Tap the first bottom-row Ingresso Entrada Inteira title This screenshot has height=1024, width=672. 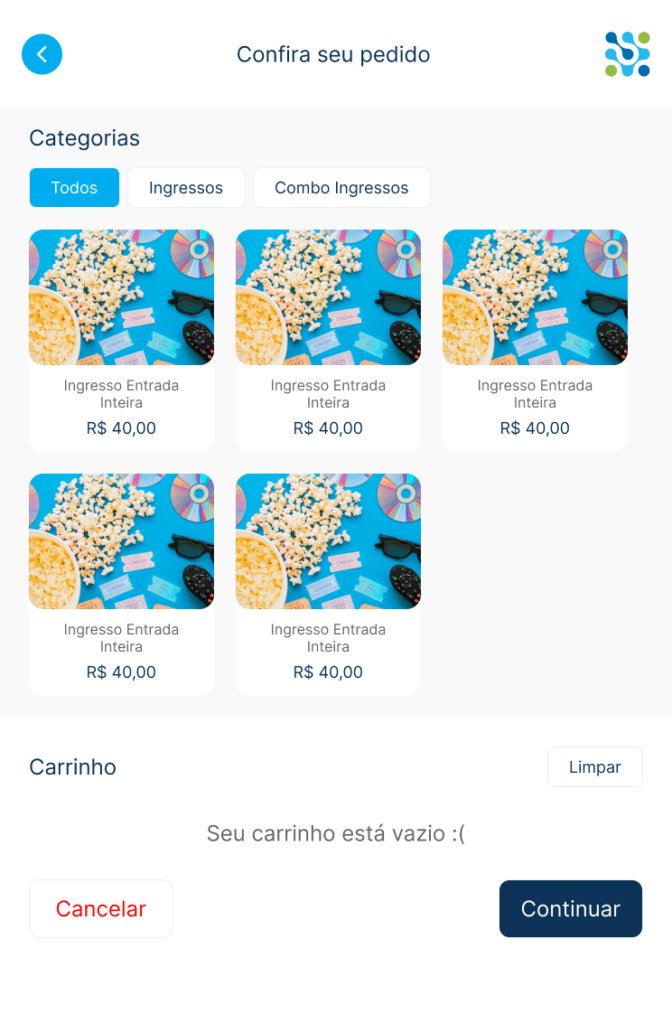(121, 638)
